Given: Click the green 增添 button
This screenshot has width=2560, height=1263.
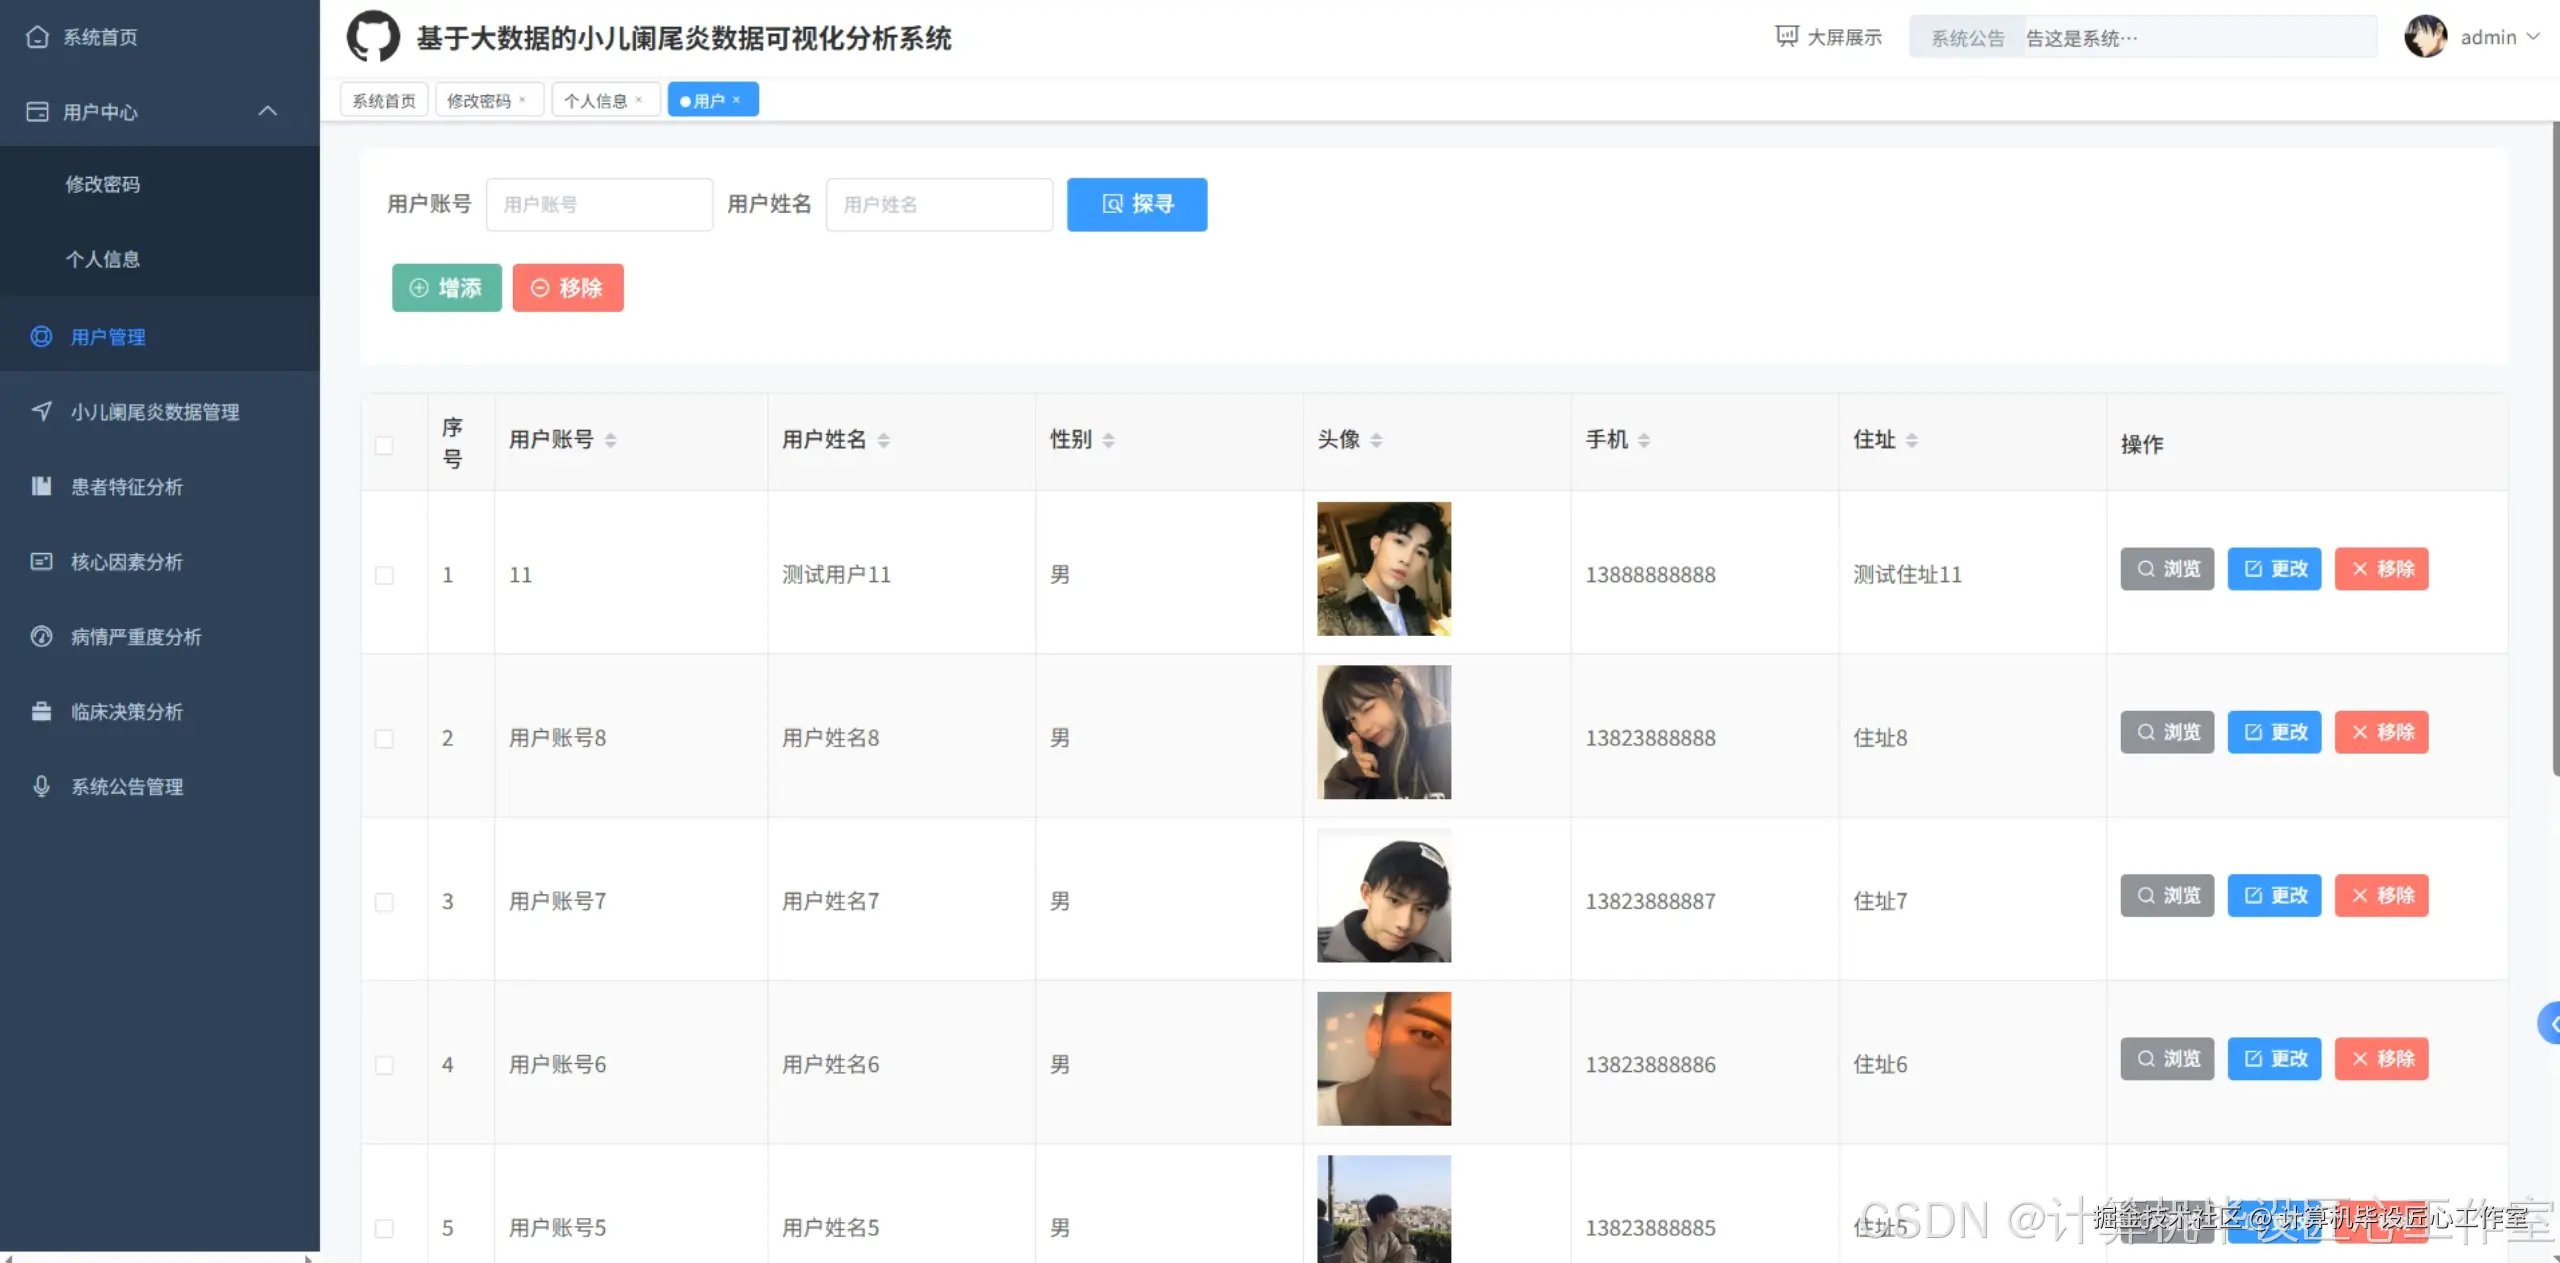Looking at the screenshot, I should pyautogui.click(x=446, y=287).
